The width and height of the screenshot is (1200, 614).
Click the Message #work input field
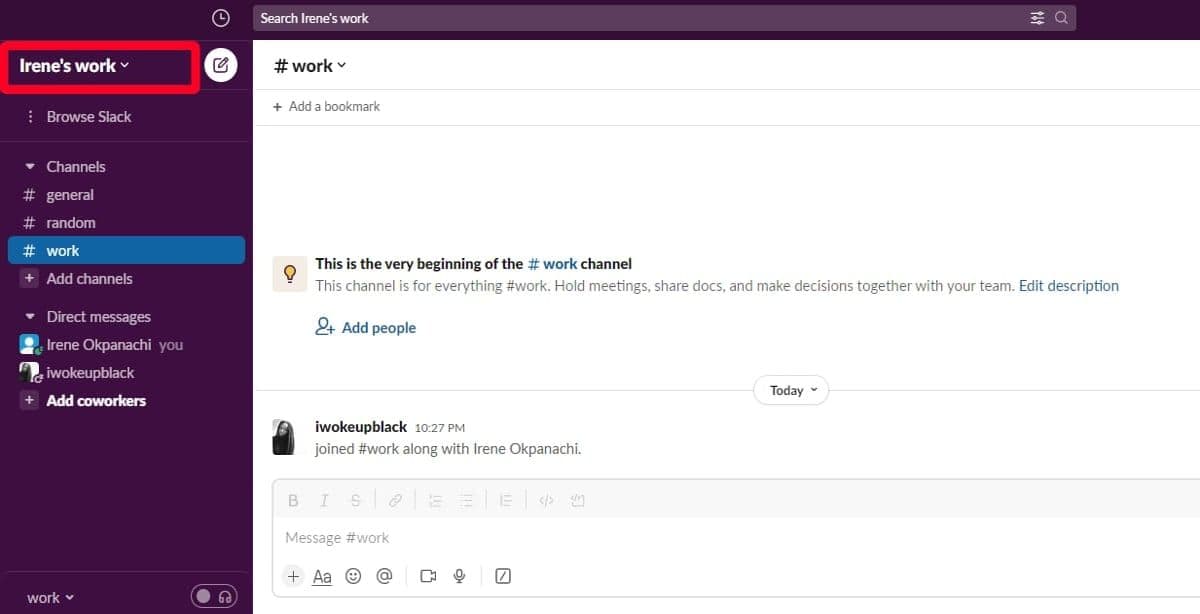(x=700, y=538)
